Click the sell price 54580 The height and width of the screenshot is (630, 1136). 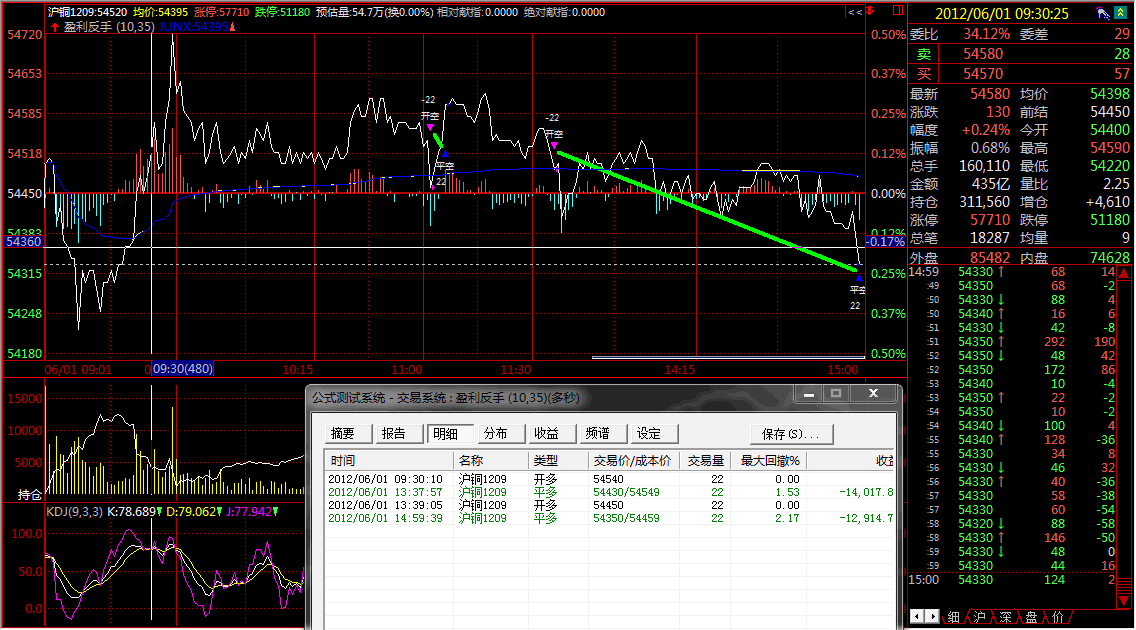pos(983,54)
